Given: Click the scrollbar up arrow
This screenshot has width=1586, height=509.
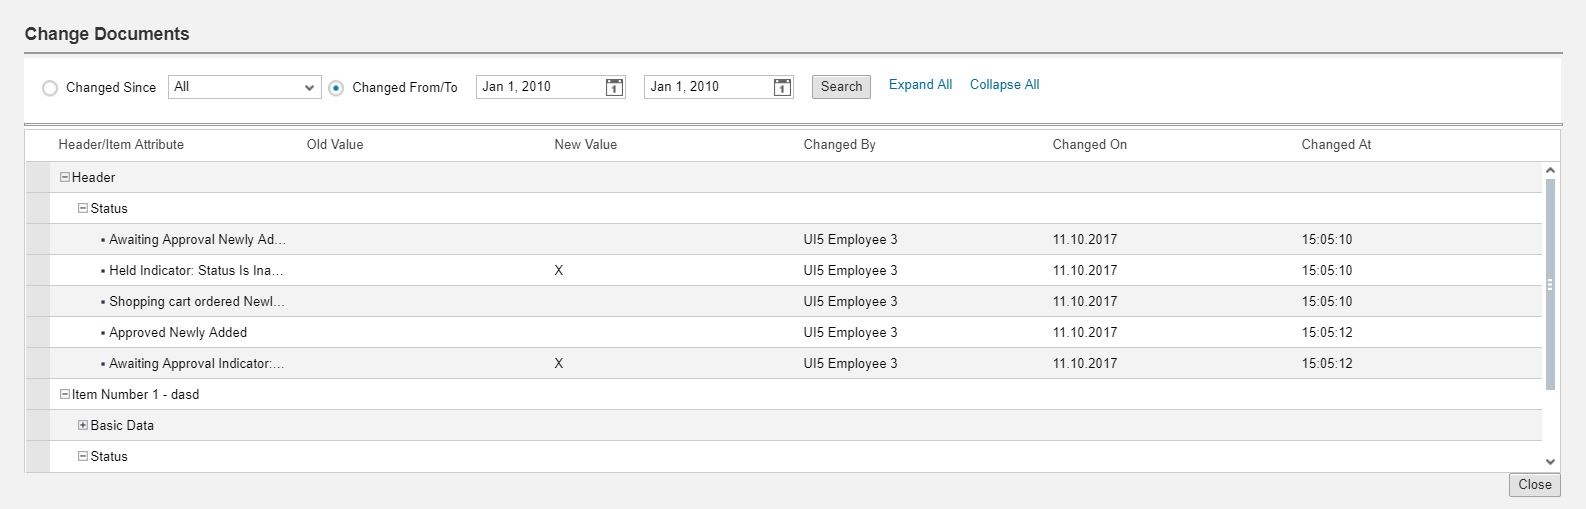Looking at the screenshot, I should coord(1550,171).
